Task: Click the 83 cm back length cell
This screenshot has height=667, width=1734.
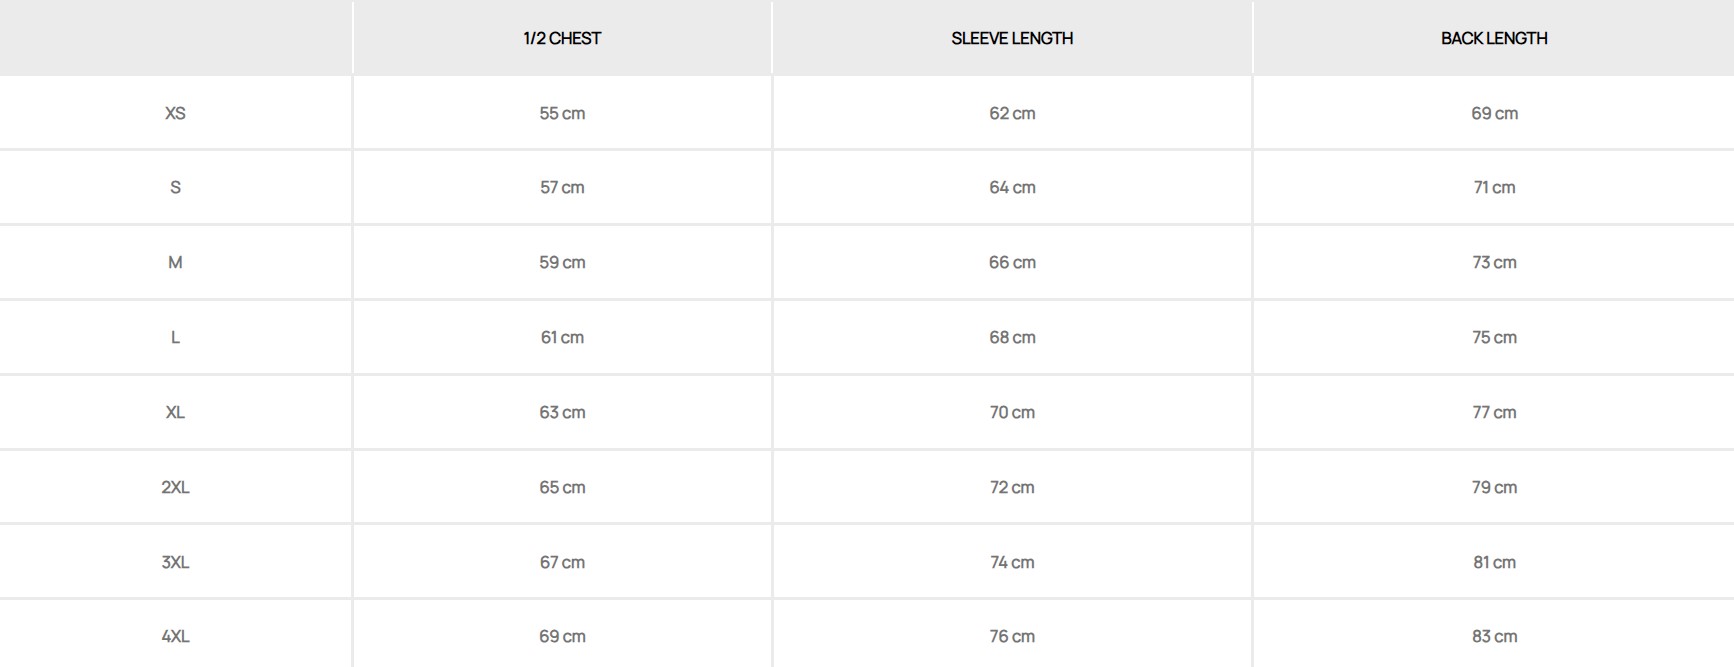Action: pos(1494,636)
